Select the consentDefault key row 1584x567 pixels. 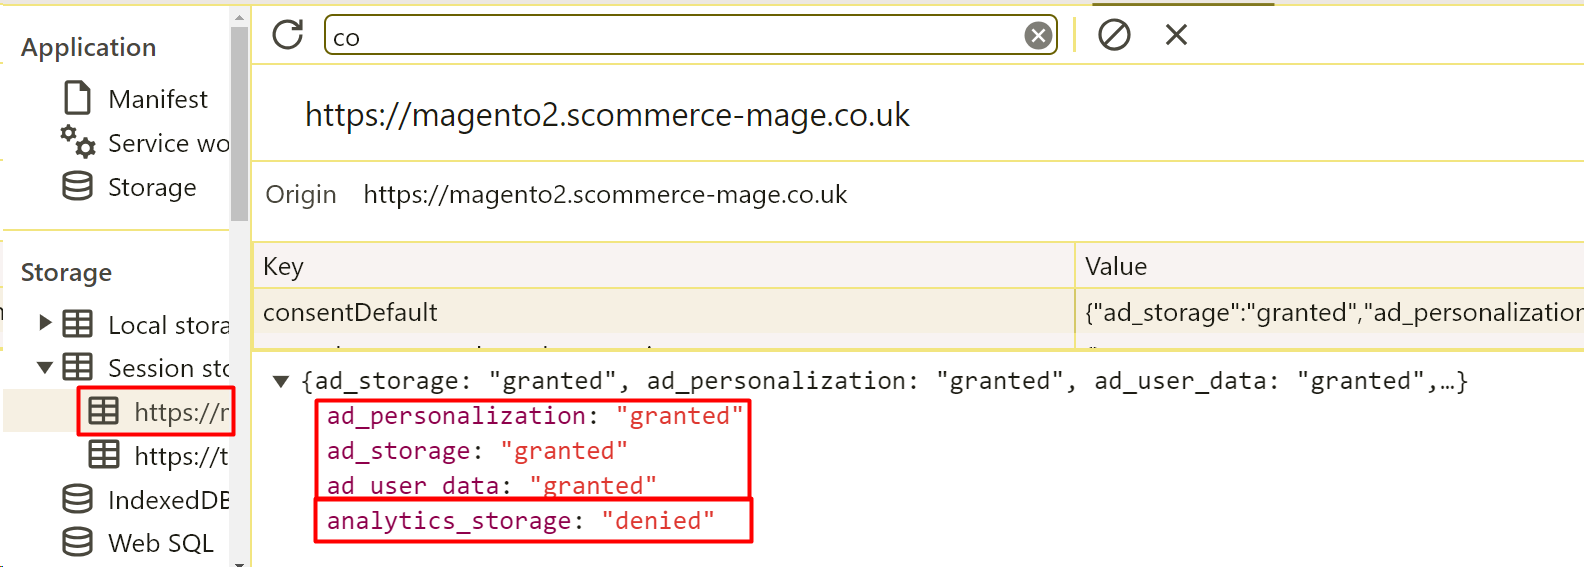[662, 312]
